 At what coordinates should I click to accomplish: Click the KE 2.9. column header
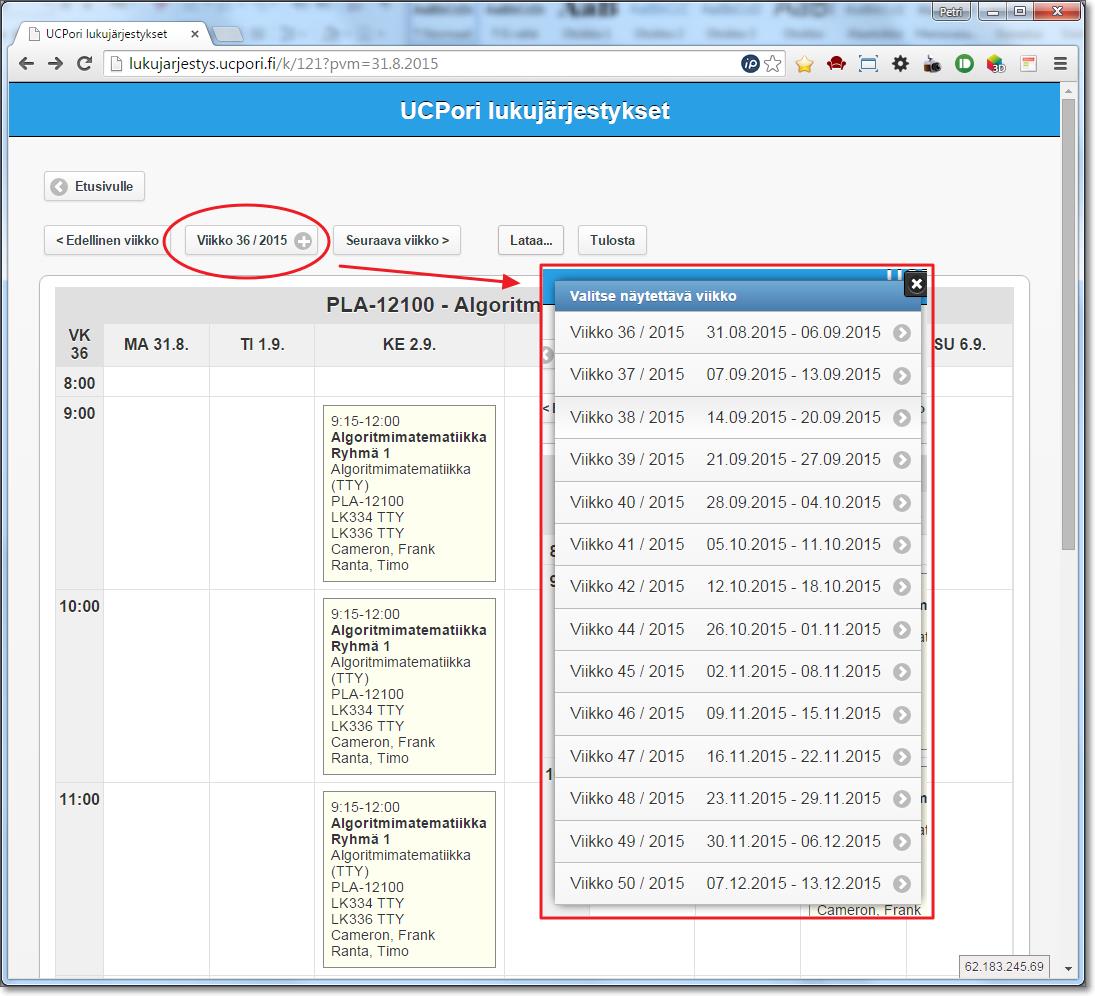click(409, 344)
